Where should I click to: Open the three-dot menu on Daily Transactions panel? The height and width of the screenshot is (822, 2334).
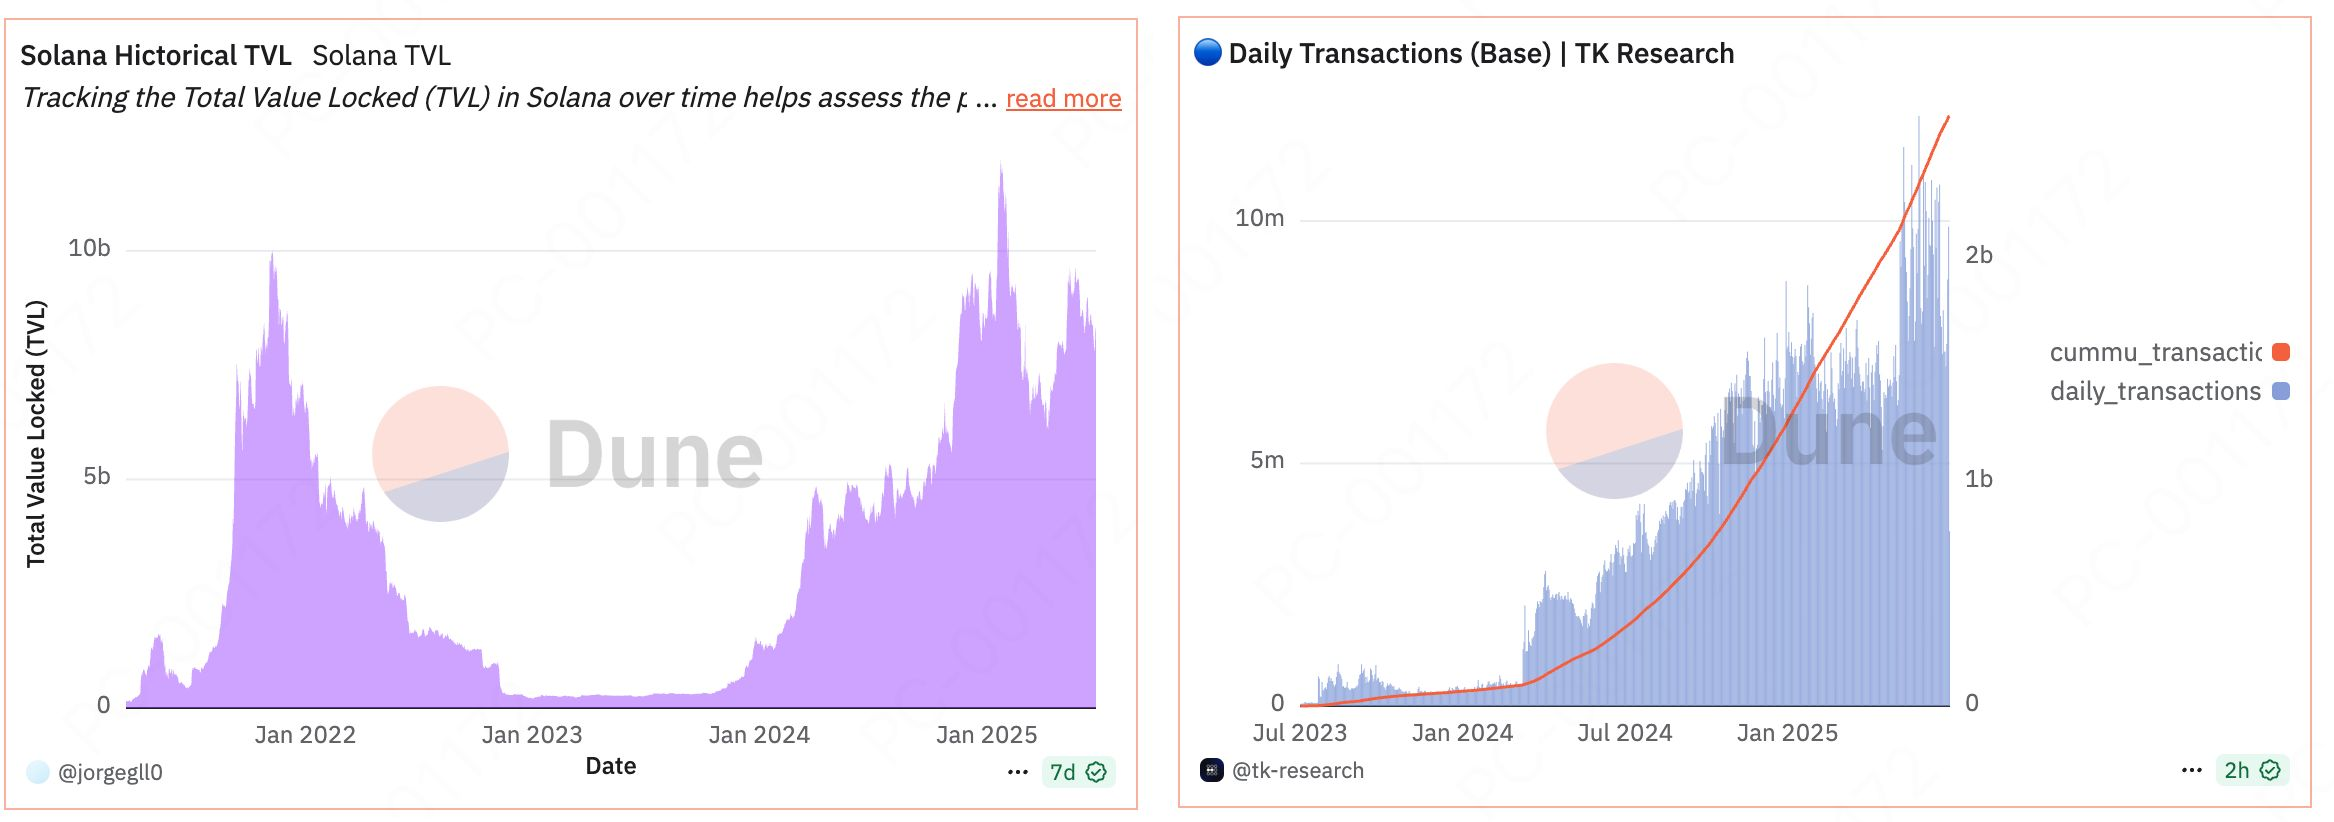coord(2192,770)
